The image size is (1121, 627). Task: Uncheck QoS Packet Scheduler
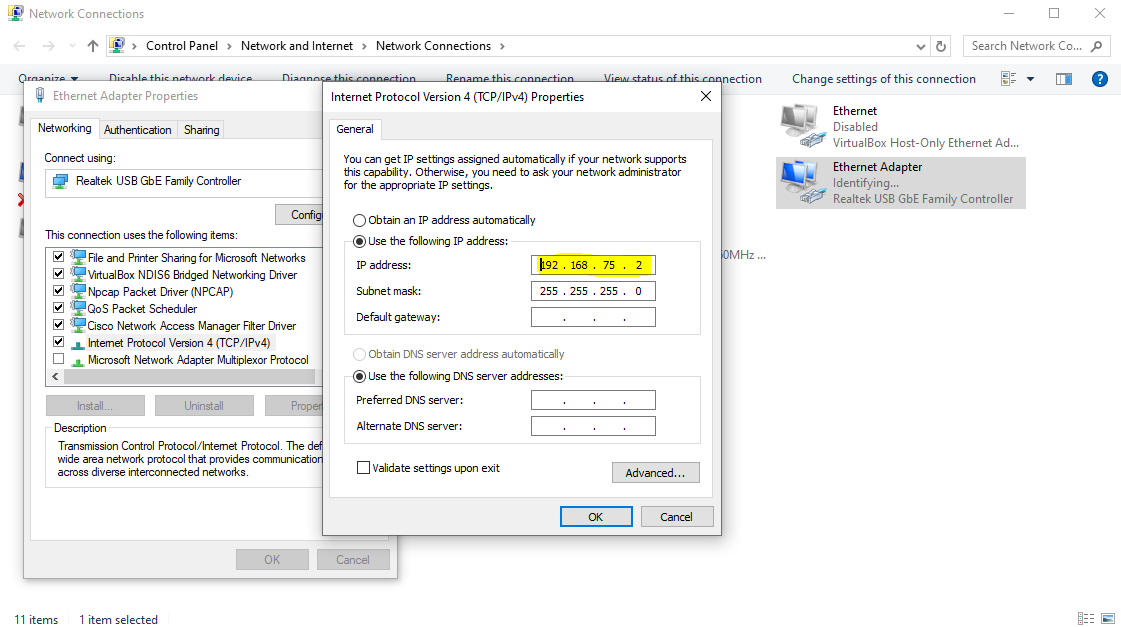pyautogui.click(x=58, y=309)
